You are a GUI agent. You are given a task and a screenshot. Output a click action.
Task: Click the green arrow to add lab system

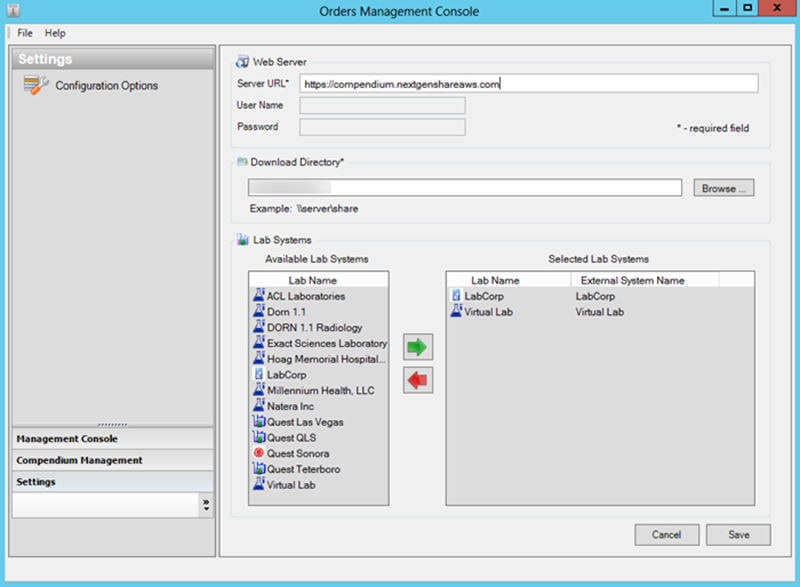click(x=418, y=347)
